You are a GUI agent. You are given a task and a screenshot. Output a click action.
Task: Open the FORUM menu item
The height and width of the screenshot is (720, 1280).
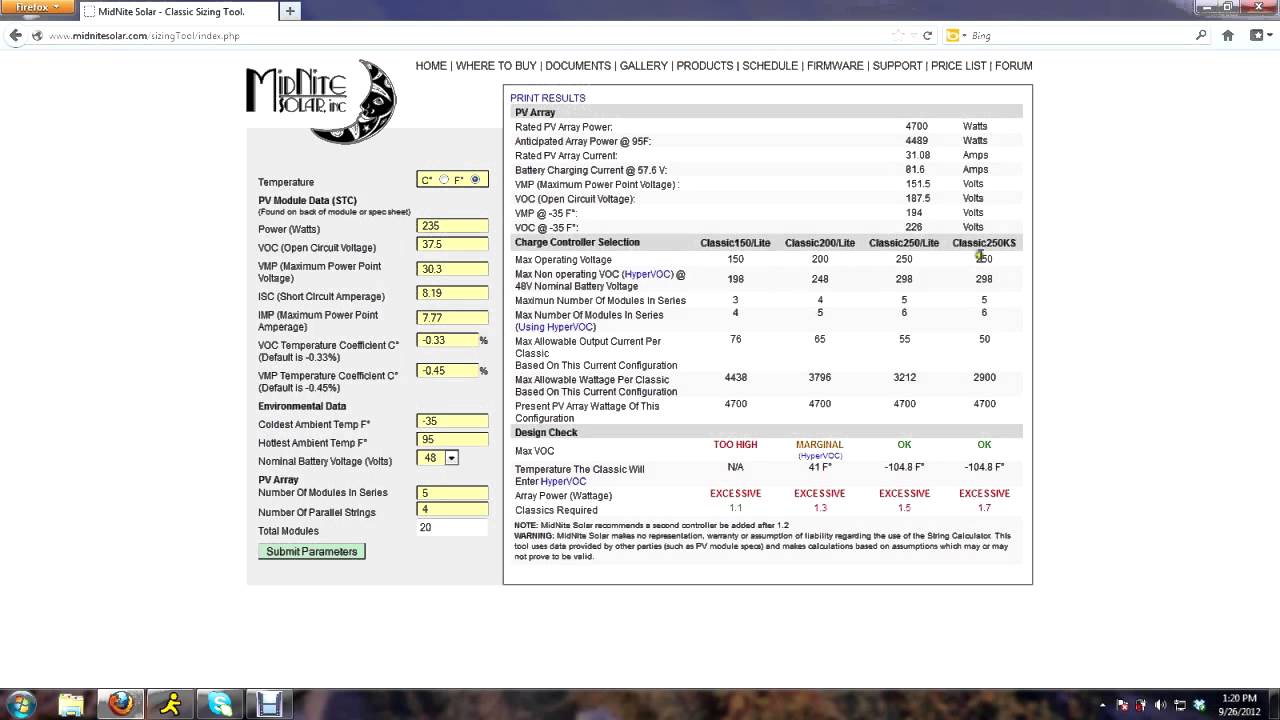click(x=1014, y=66)
